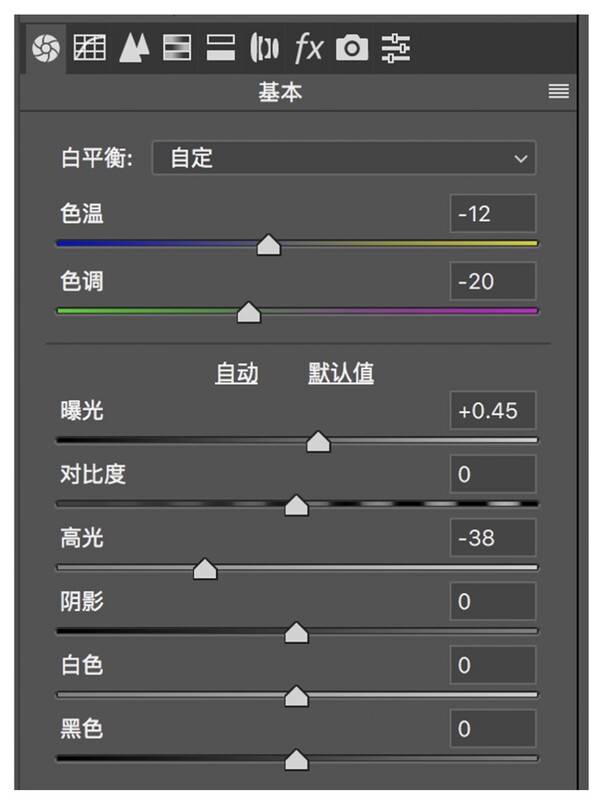Open the Presets sliders panel icon
600x809 pixels.
point(396,47)
